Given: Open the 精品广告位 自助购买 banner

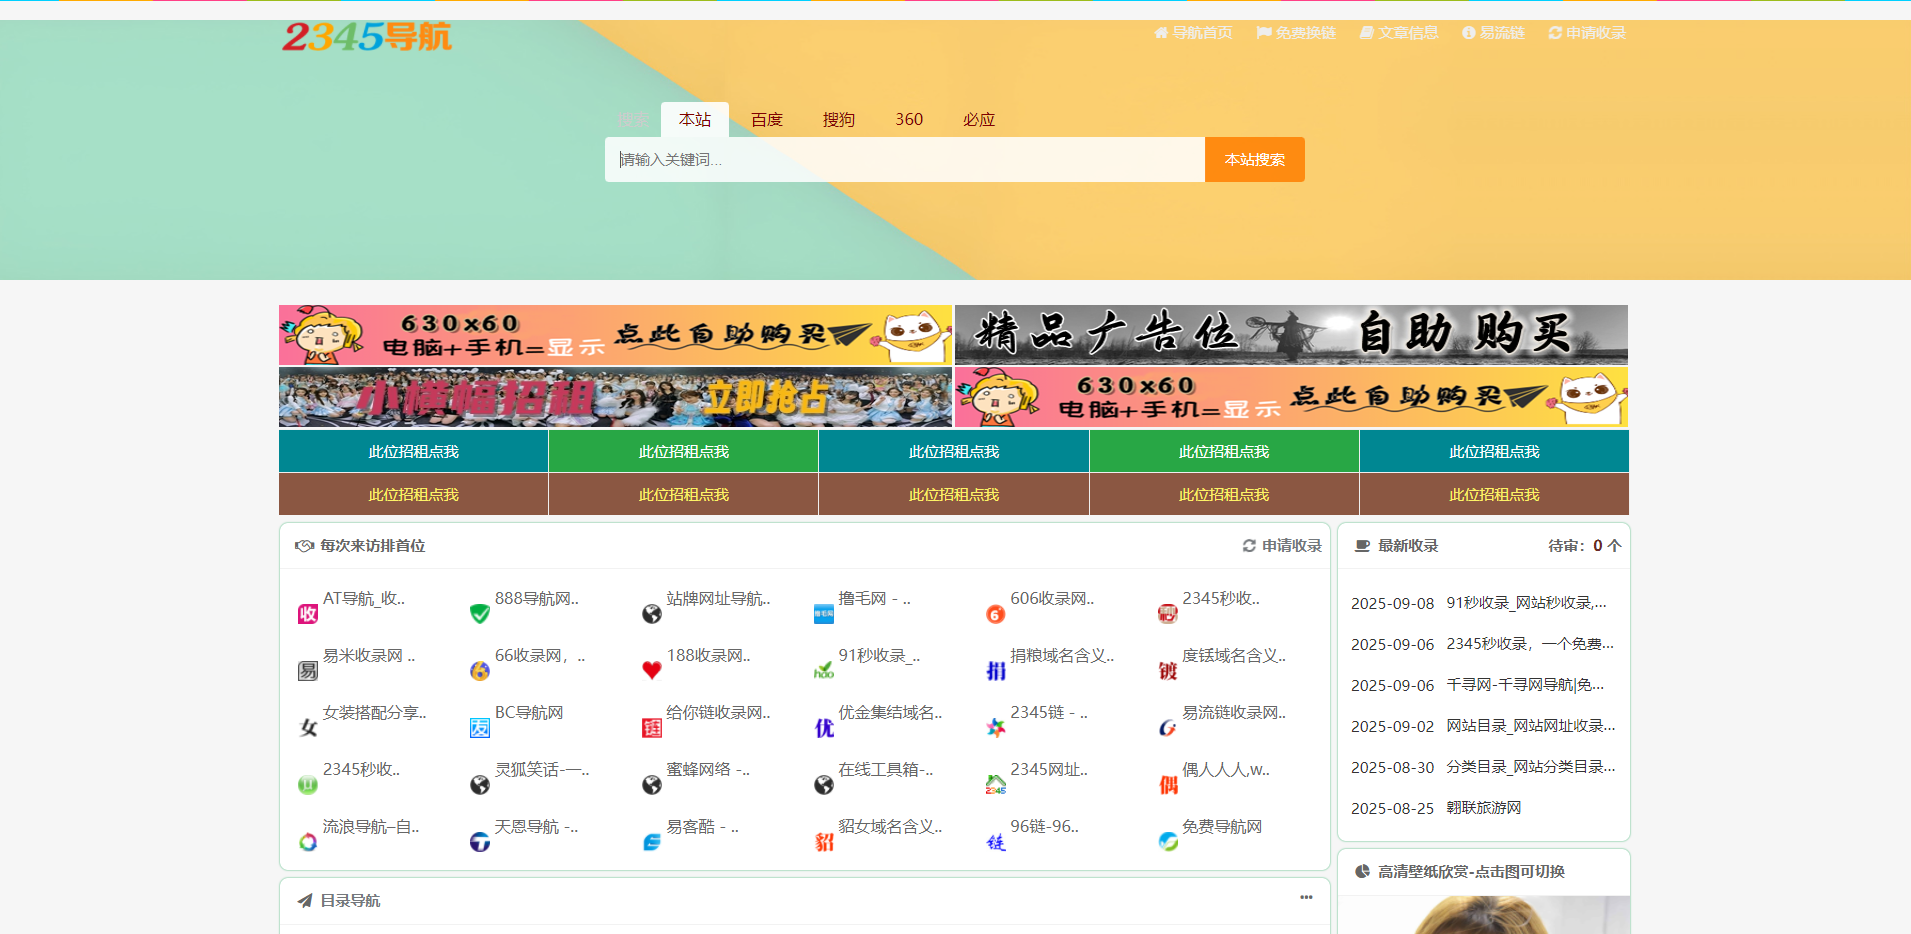Looking at the screenshot, I should pyautogui.click(x=1291, y=334).
